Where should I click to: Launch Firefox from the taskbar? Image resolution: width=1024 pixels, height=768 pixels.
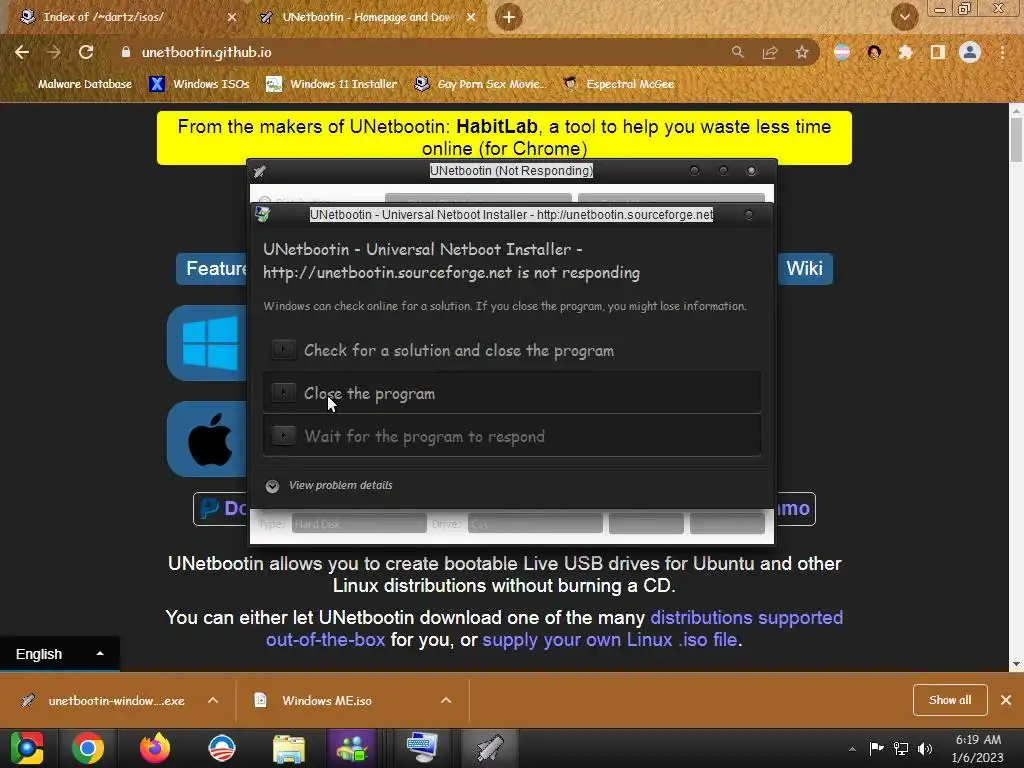coord(155,748)
